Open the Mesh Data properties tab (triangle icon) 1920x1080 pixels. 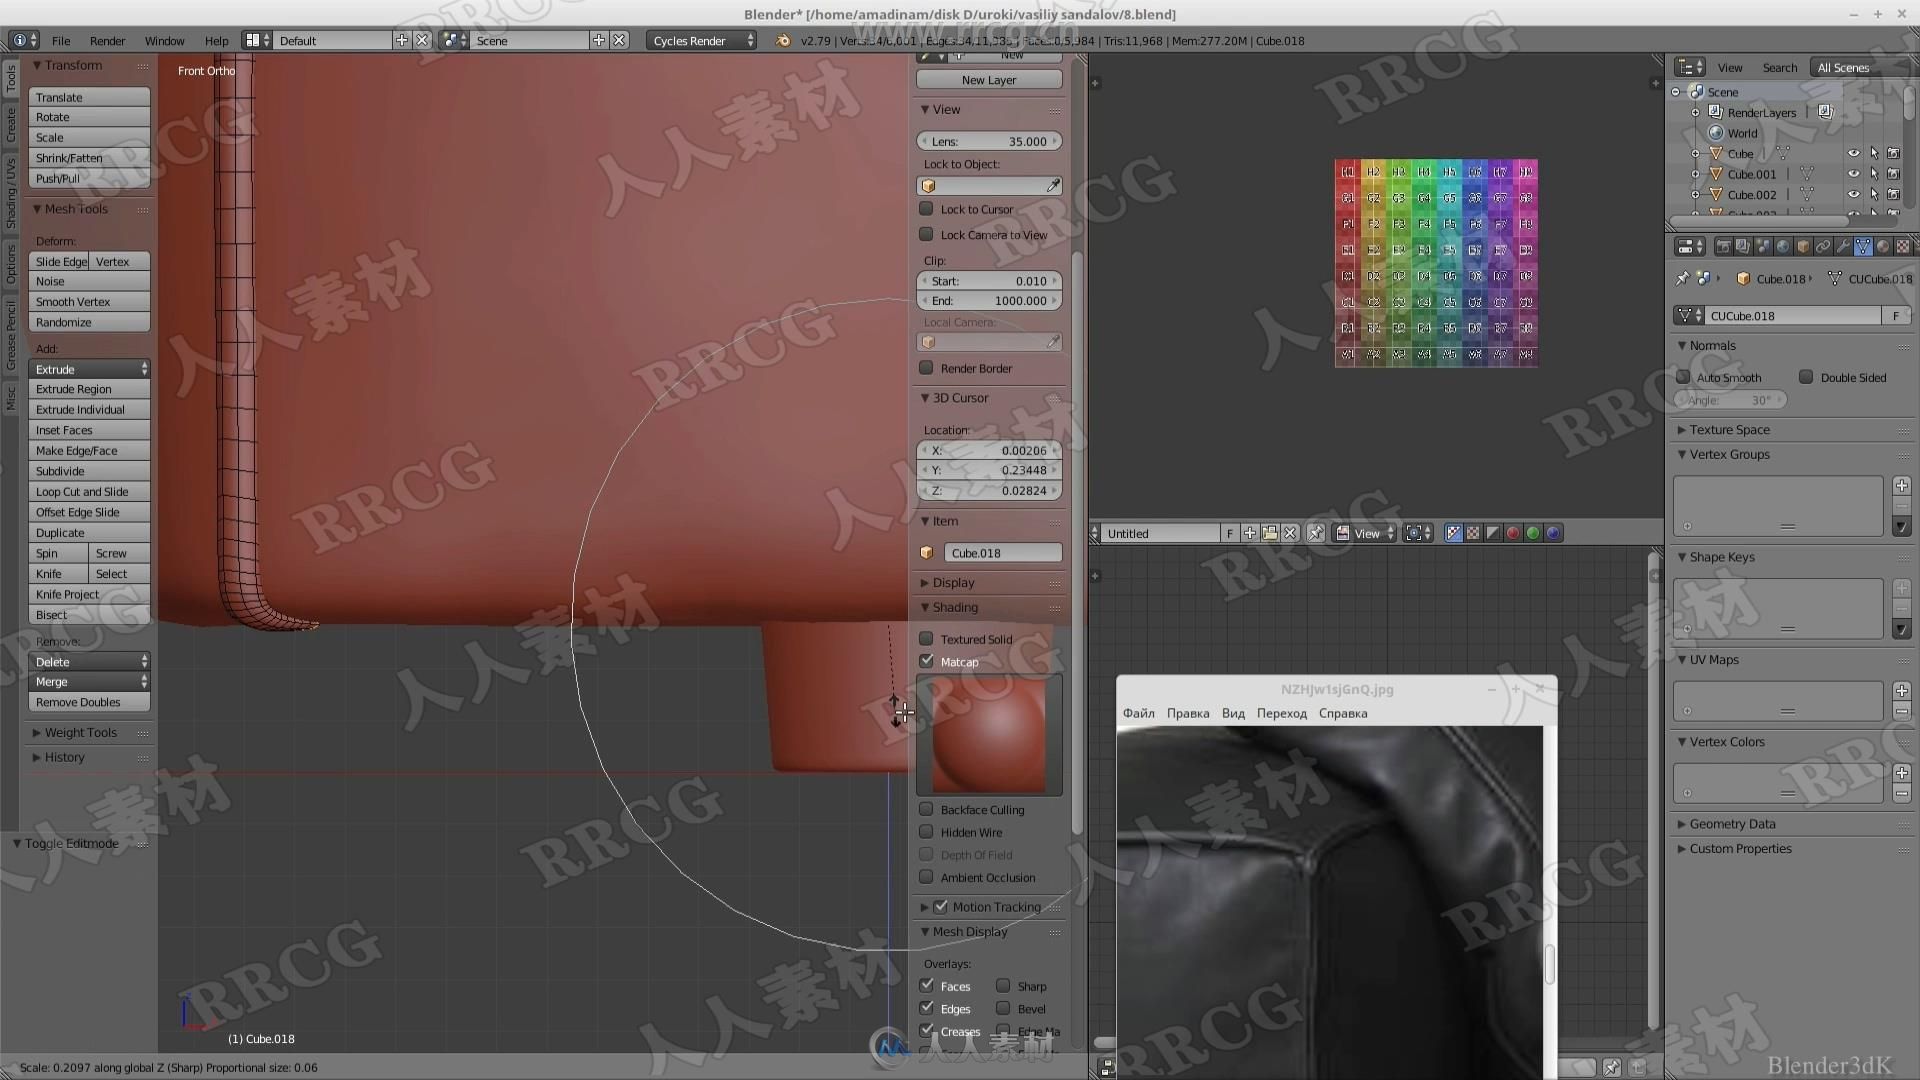(x=1863, y=246)
